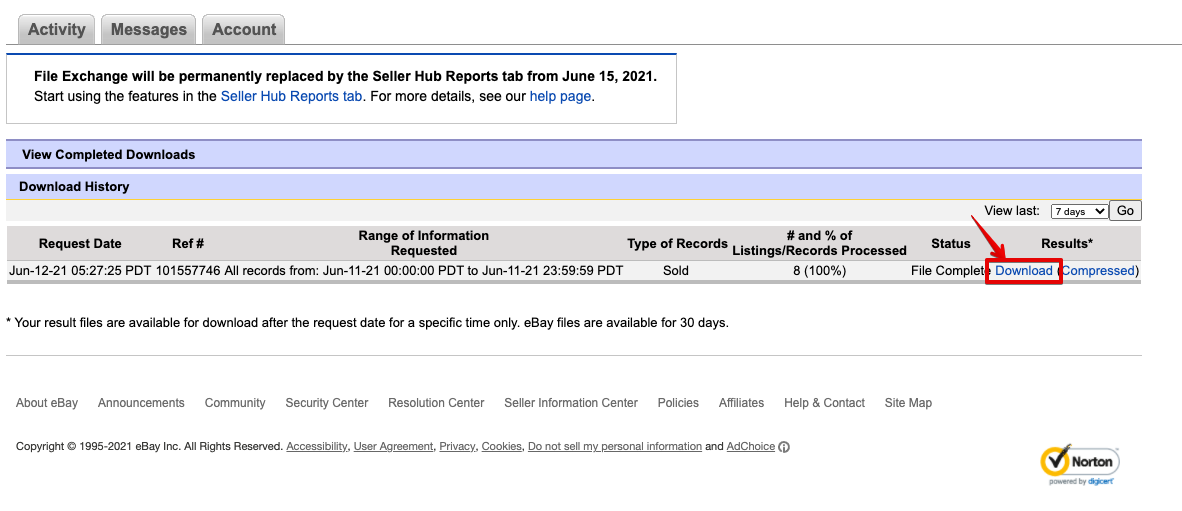Click the 'All records from: Jun-11-21' range cell
Viewport: 1182px width, 511px height.
423,271
